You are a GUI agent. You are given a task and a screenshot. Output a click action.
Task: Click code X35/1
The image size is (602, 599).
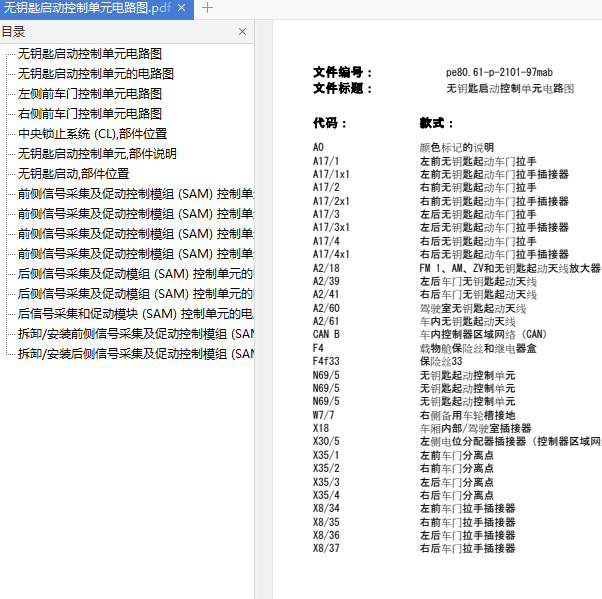click(326, 455)
